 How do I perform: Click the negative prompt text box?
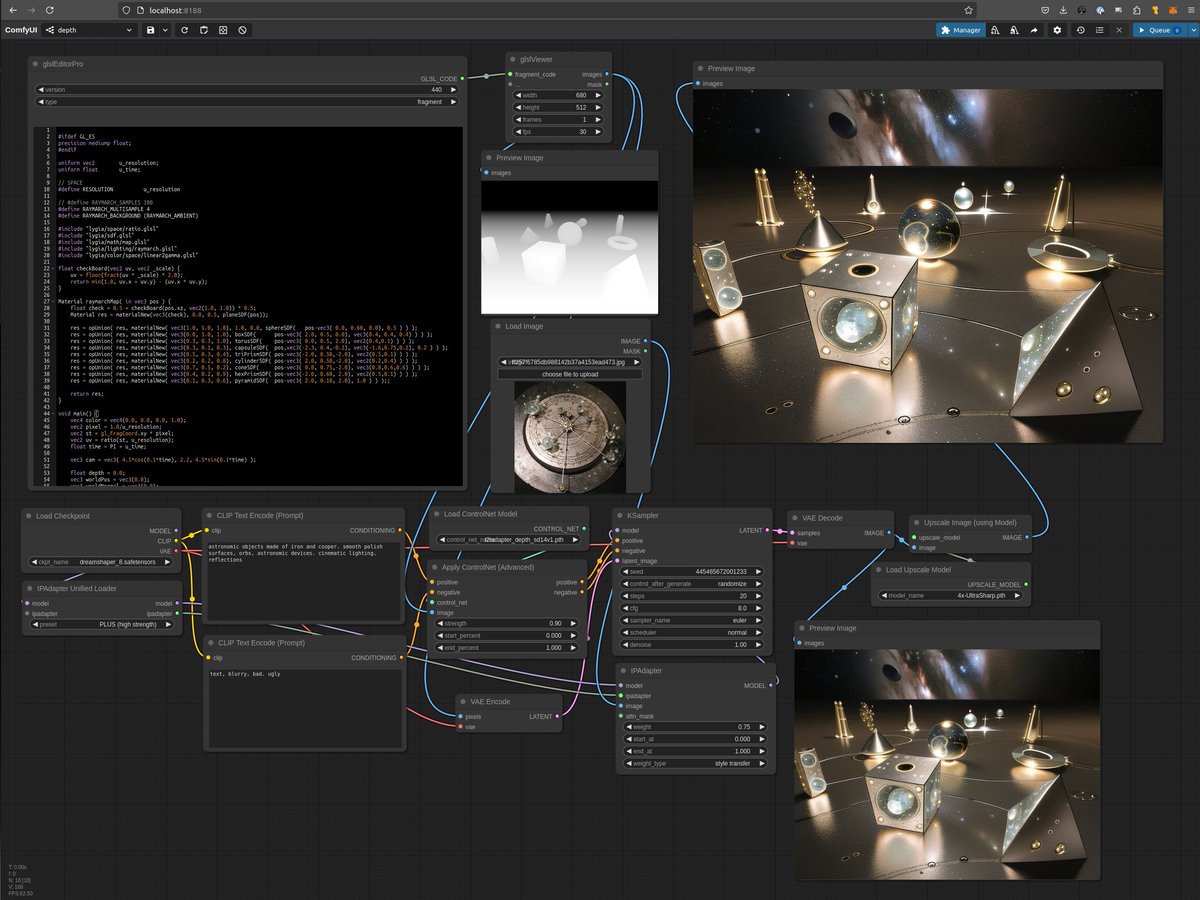pos(304,705)
